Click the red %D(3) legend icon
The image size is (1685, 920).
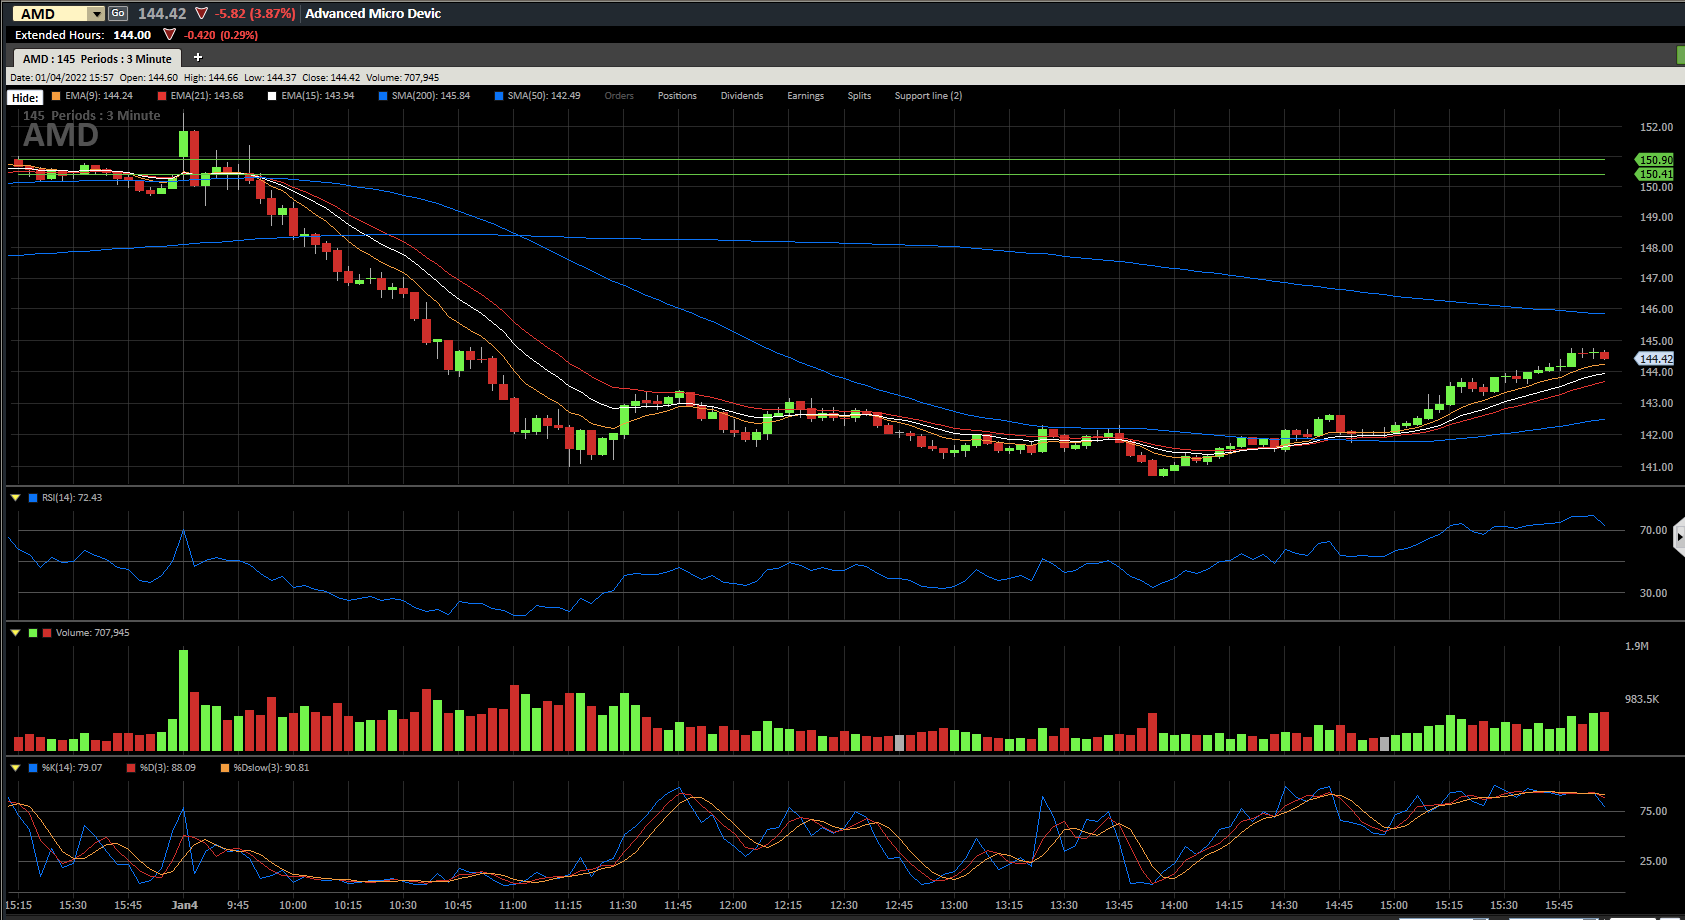131,768
